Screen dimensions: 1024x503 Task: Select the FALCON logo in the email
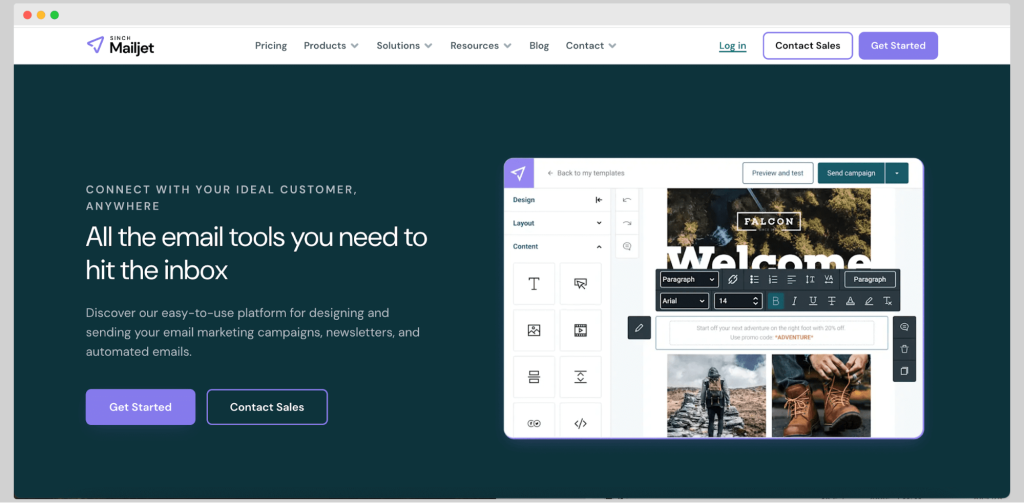769,221
